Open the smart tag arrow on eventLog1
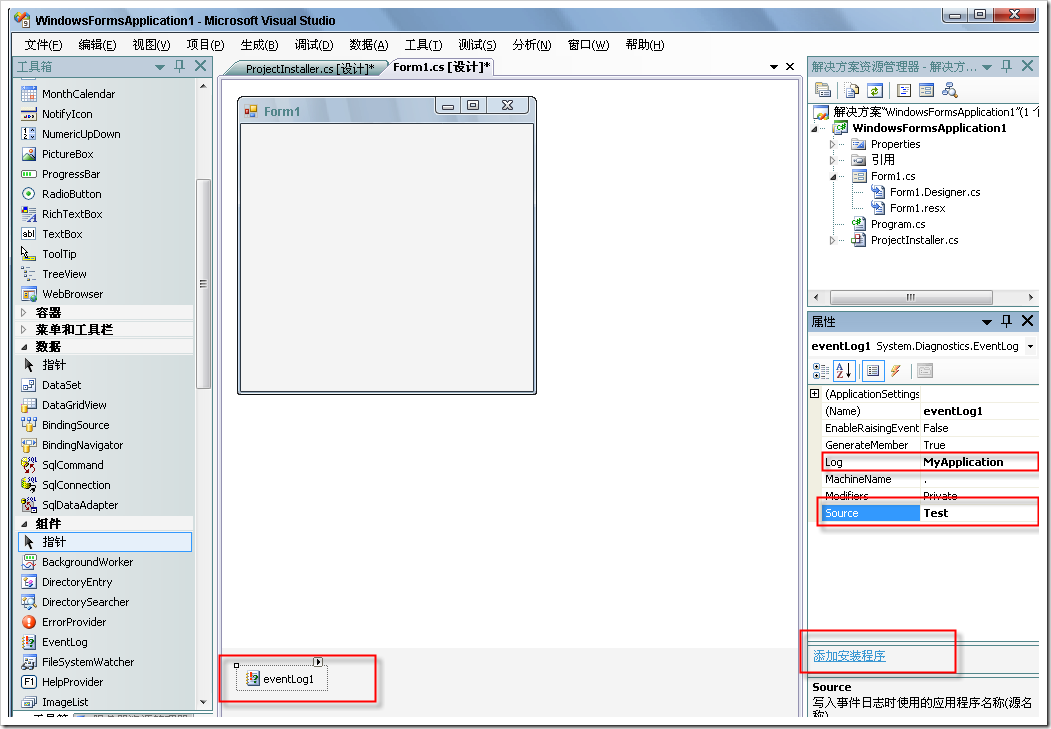Screen dimensions: 1051x729 coord(318,662)
